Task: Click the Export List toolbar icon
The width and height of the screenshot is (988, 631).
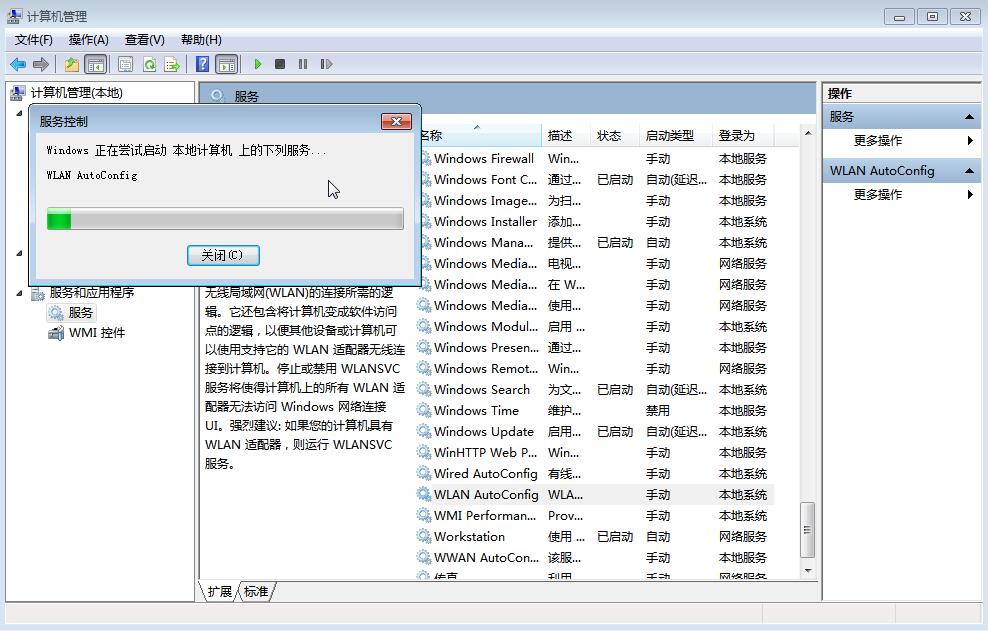Action: pyautogui.click(x=172, y=64)
